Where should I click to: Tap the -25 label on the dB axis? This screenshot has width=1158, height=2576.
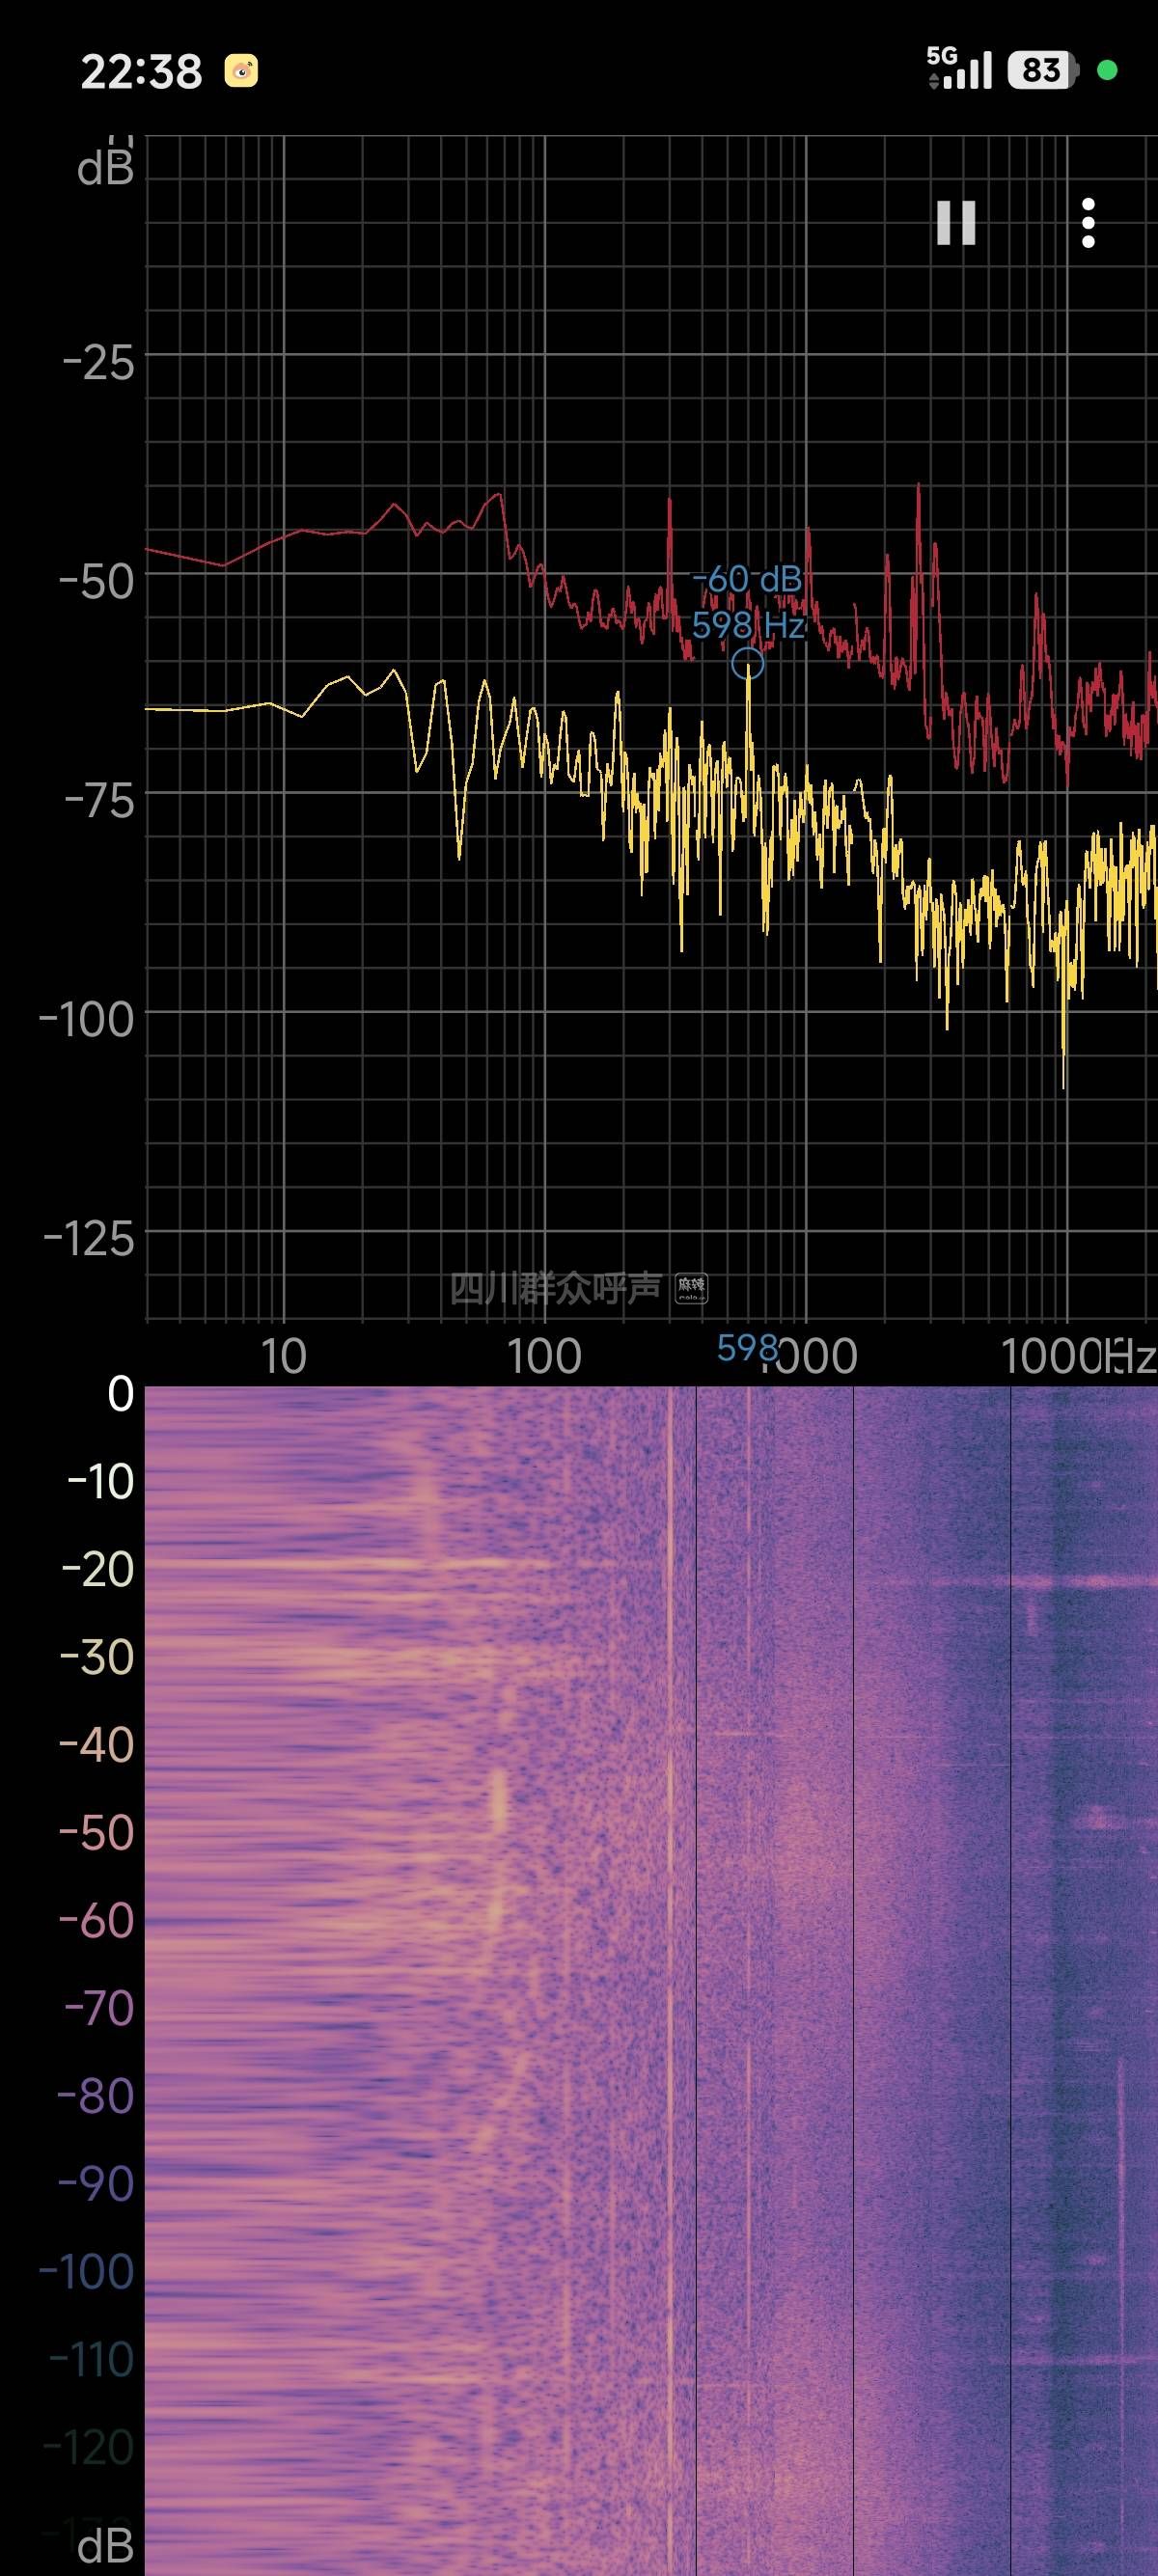[98, 362]
